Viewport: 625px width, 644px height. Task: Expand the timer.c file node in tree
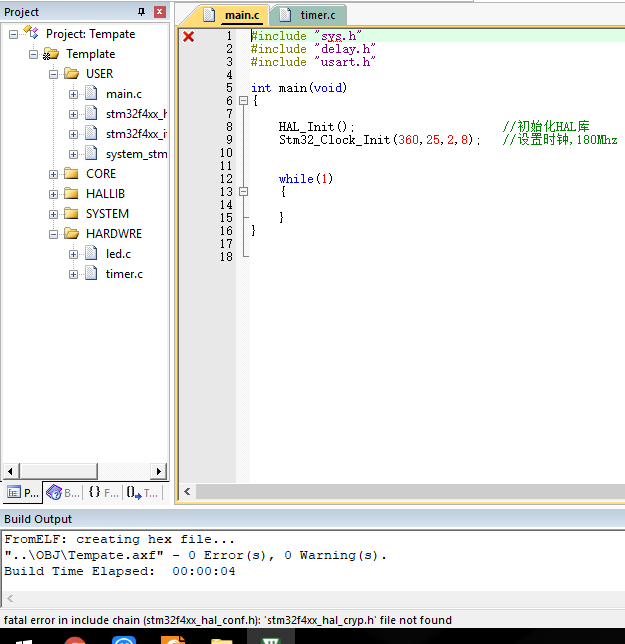tap(74, 274)
